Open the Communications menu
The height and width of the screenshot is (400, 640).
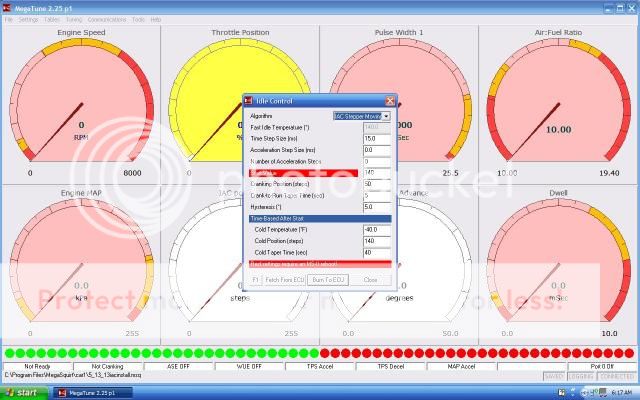(x=107, y=19)
